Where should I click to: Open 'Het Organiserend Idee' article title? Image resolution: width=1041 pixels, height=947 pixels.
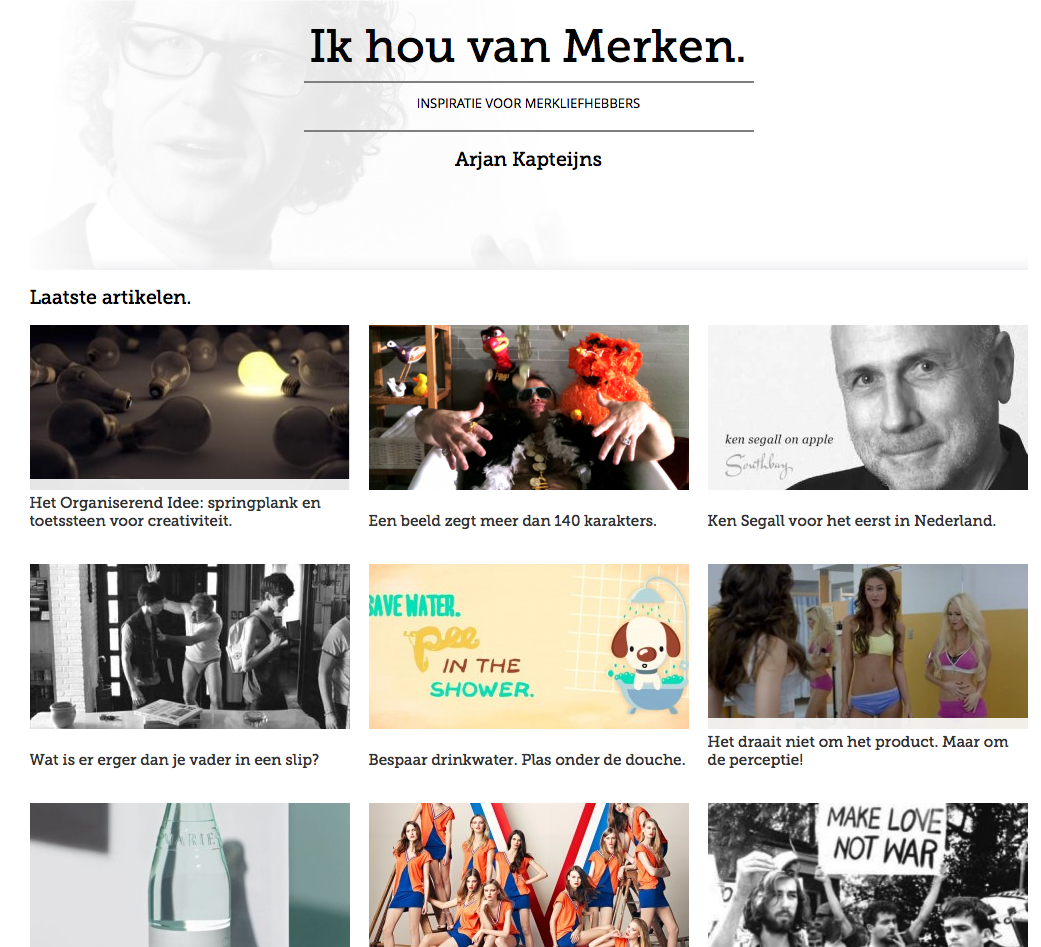coord(175,511)
